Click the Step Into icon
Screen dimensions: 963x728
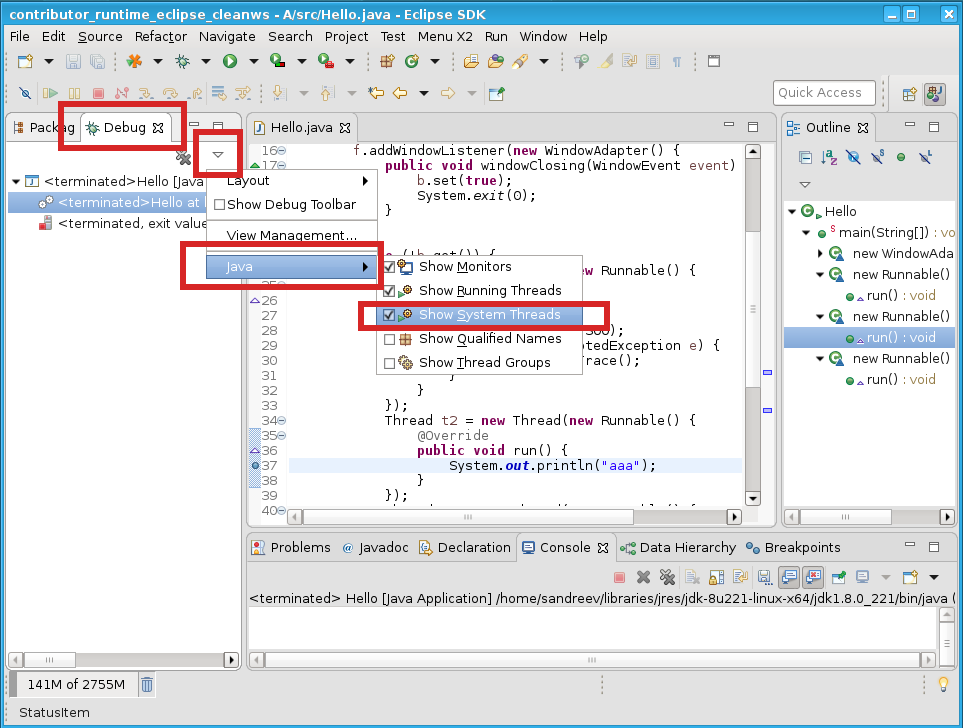(146, 93)
